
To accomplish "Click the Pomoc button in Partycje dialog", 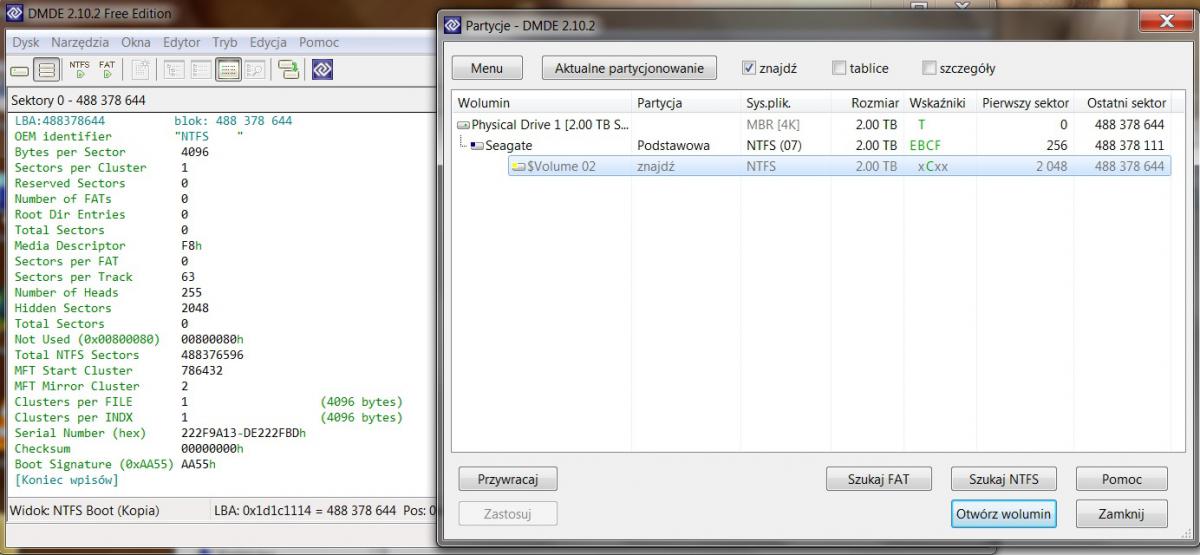I will pyautogui.click(x=1122, y=479).
